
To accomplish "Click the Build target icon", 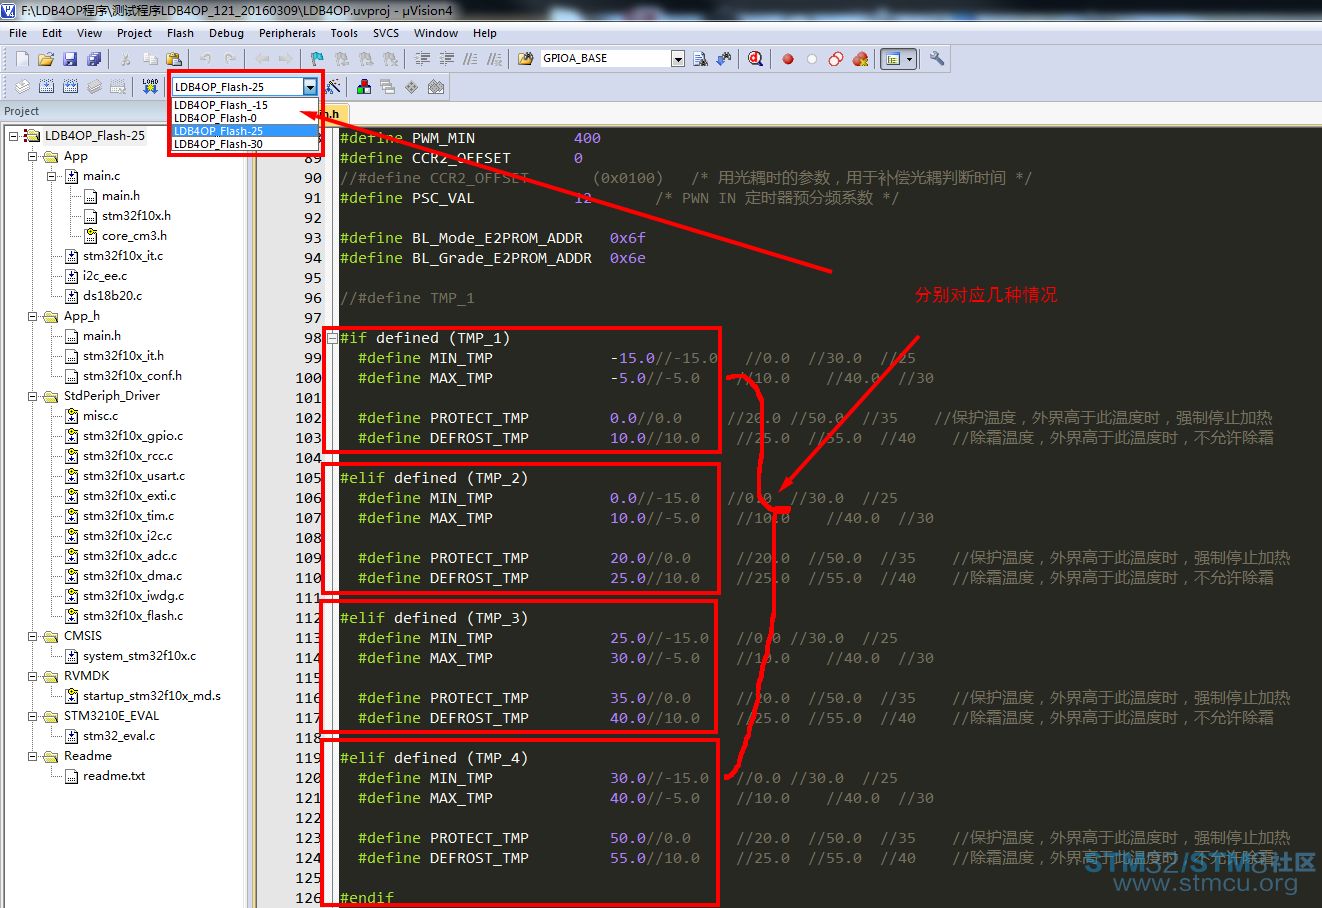I will pyautogui.click(x=46, y=87).
